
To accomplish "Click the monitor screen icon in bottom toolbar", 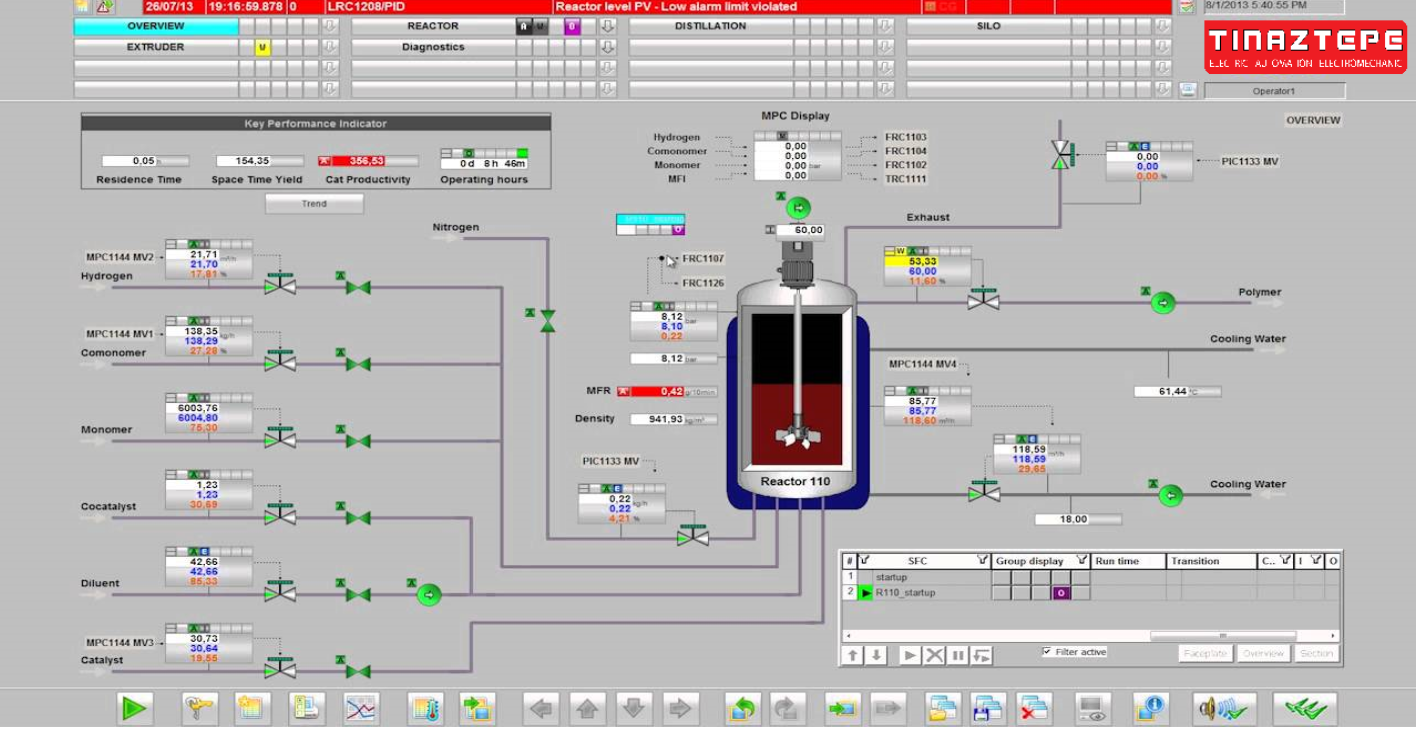I will (x=1093, y=709).
